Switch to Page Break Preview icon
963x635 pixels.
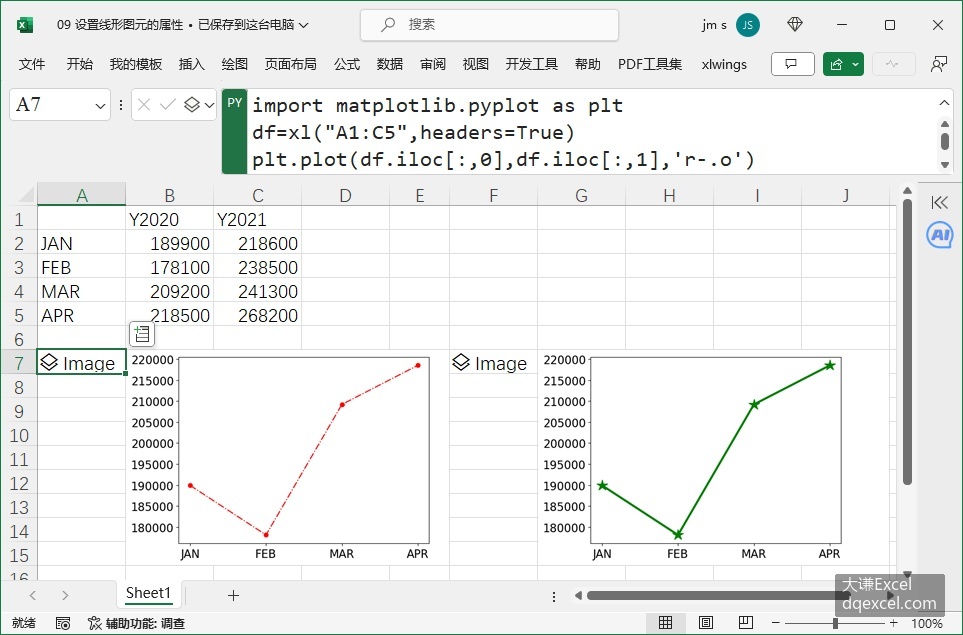pyautogui.click(x=746, y=623)
